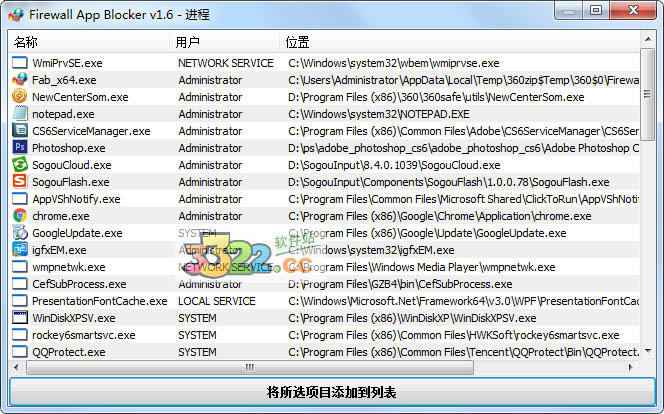Click the chrome.exe location path
This screenshot has height=414, width=664.
point(440,216)
